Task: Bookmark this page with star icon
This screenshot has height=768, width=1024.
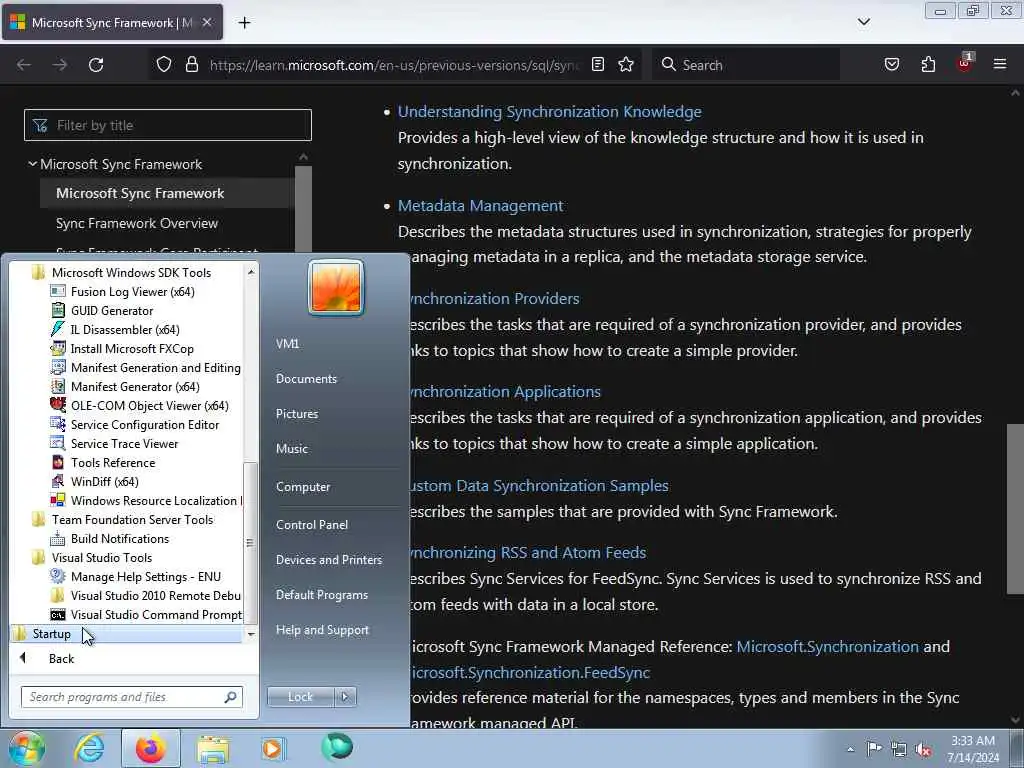Action: (626, 65)
